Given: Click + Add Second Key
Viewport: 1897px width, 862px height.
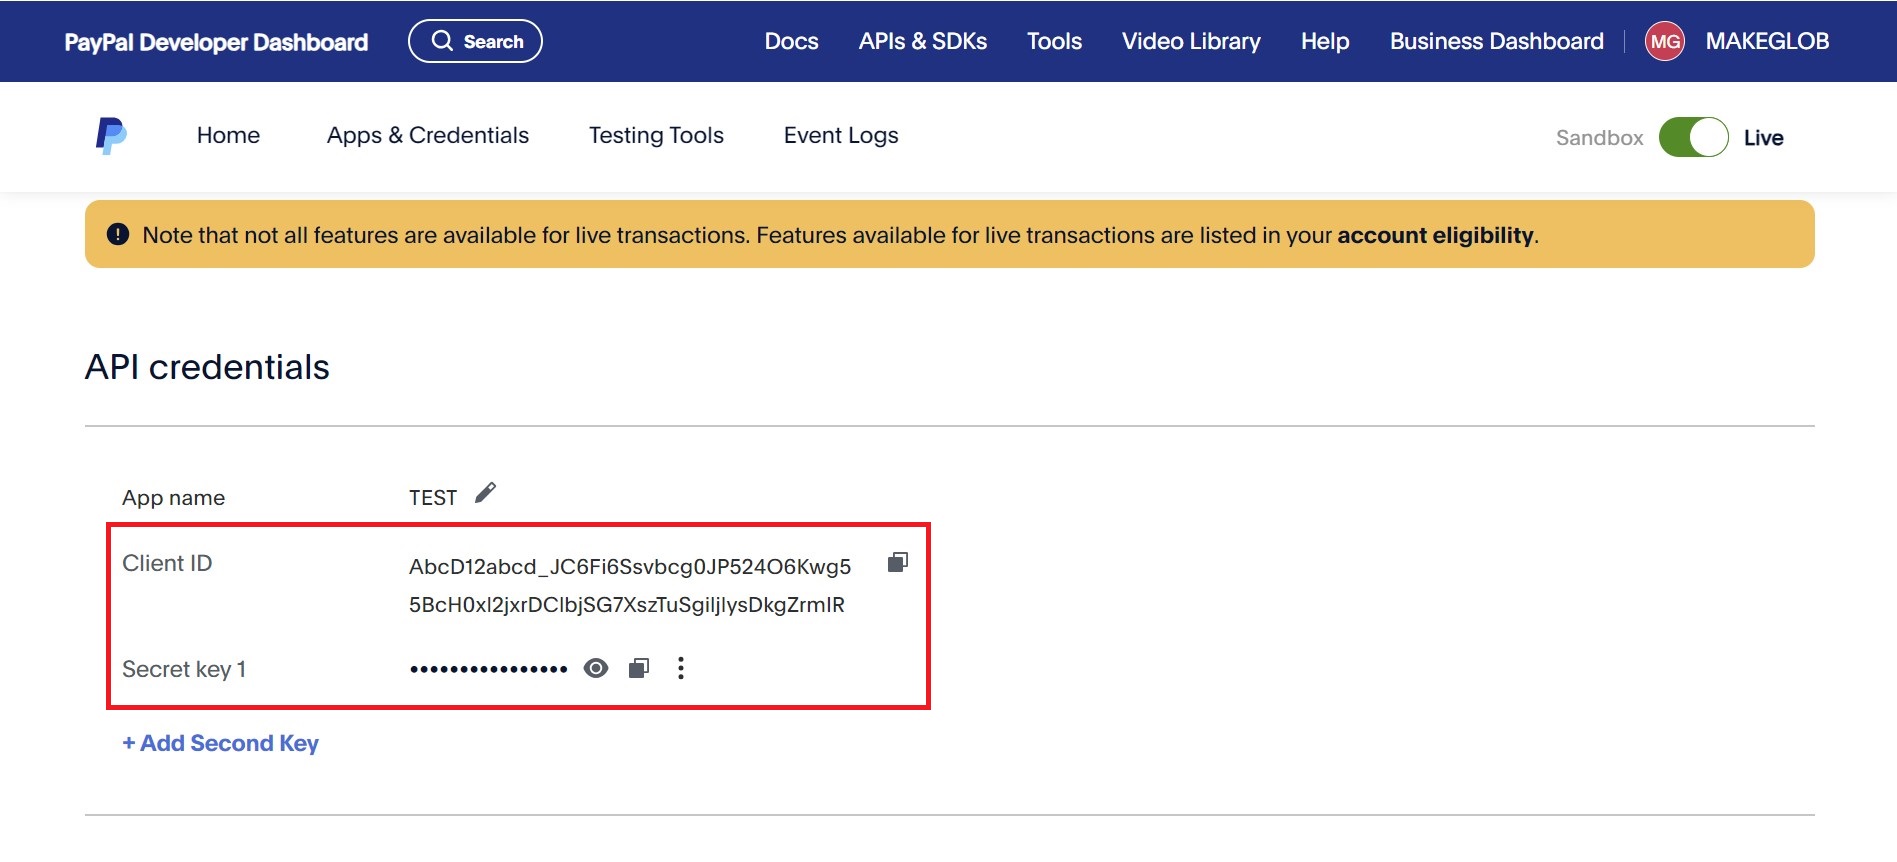Looking at the screenshot, I should [220, 743].
